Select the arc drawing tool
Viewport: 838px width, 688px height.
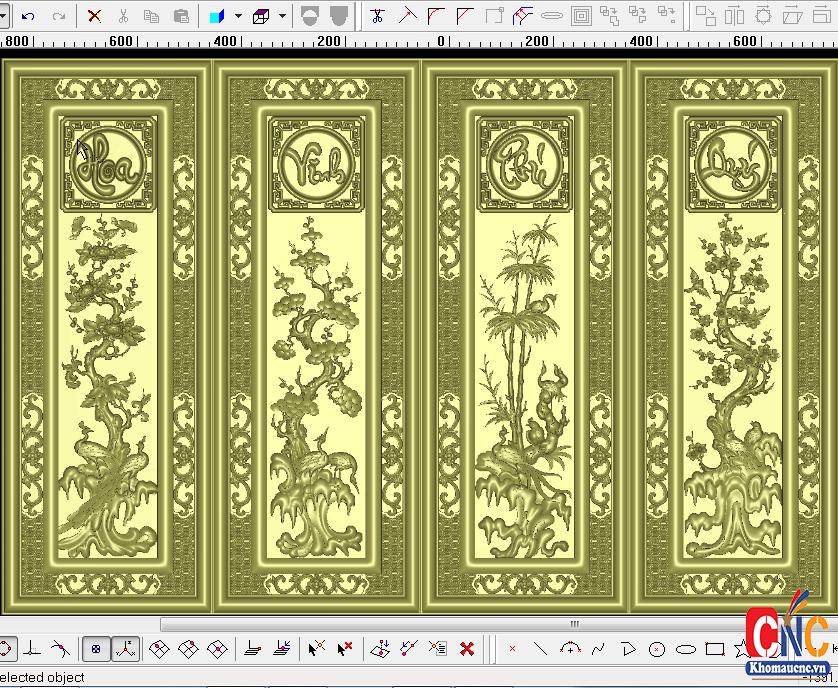[x=571, y=649]
